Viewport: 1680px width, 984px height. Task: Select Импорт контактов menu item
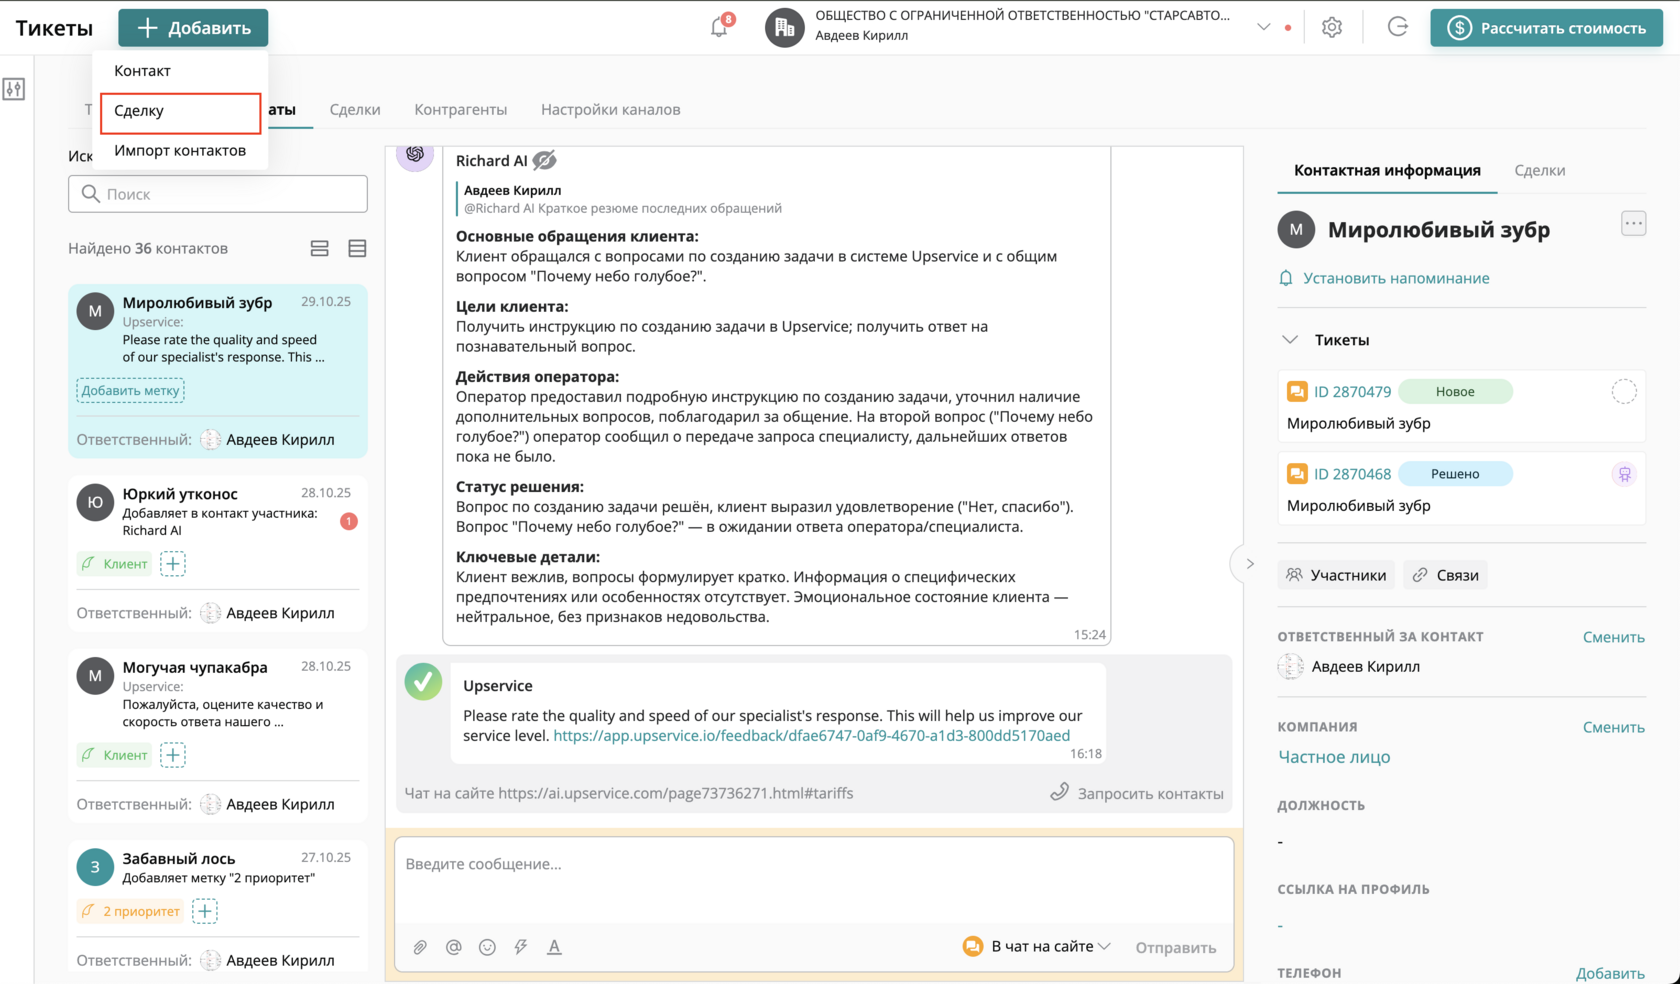point(180,151)
